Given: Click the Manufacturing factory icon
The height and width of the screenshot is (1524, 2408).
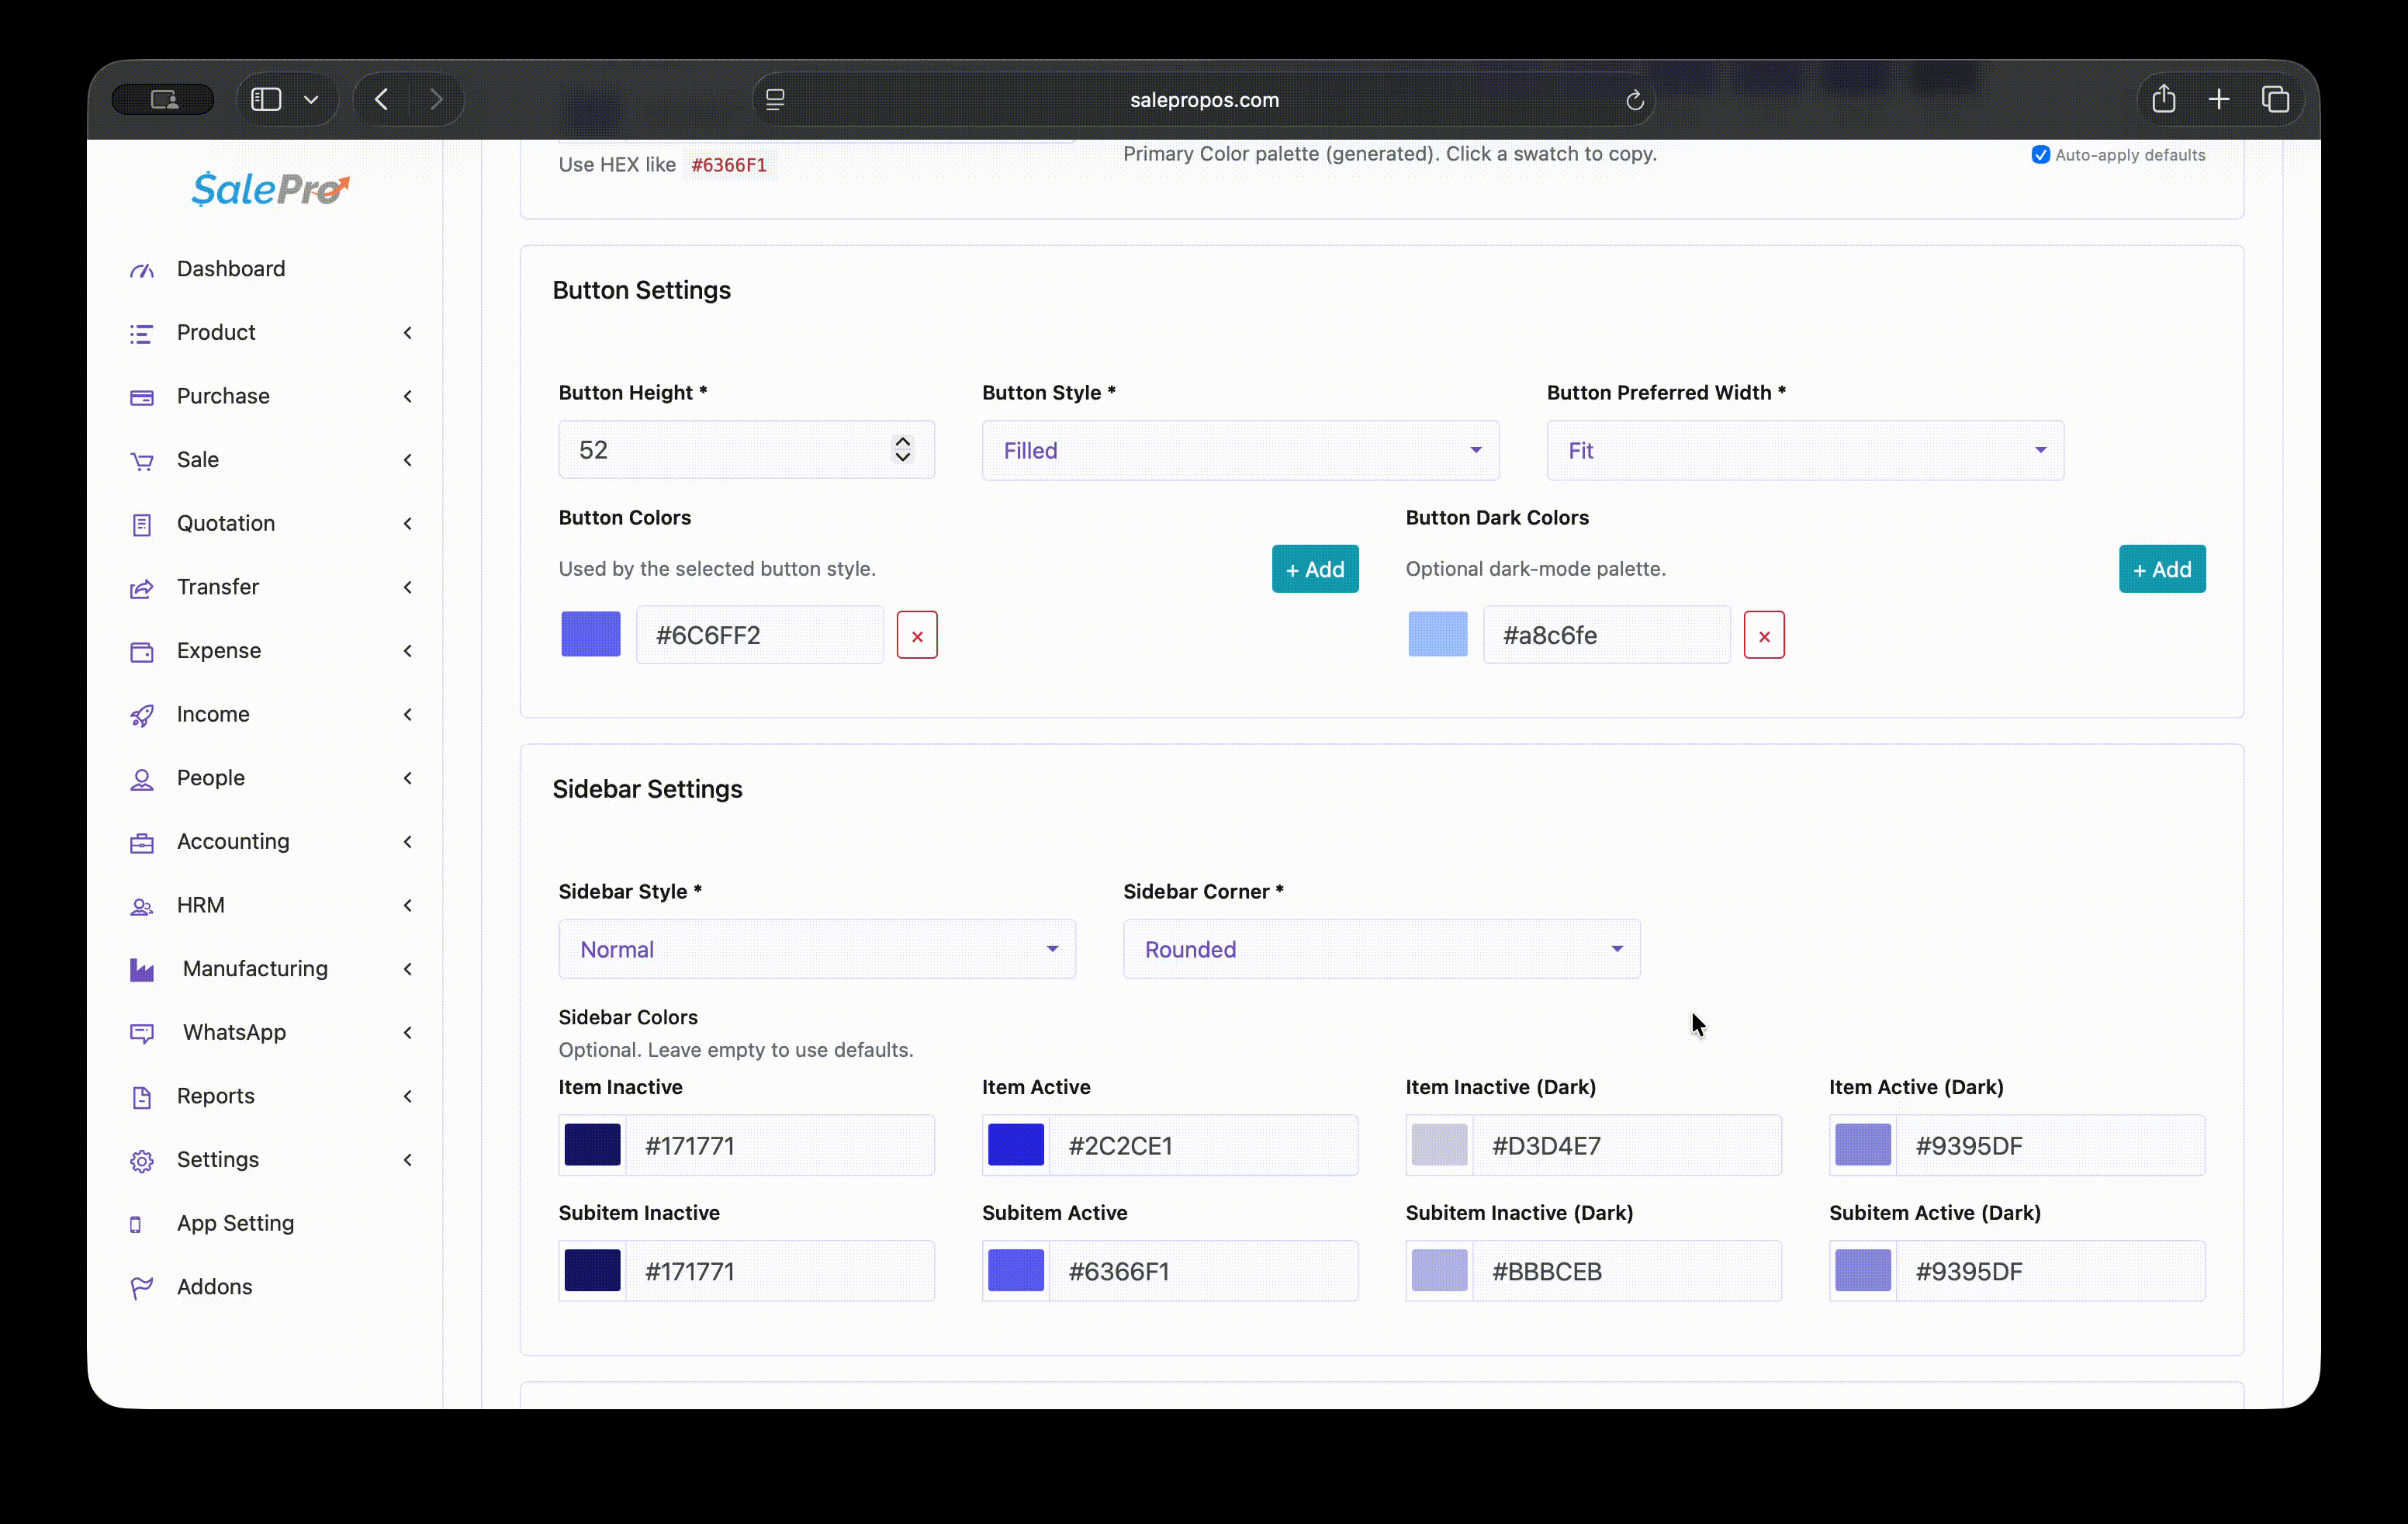Looking at the screenshot, I should [142, 970].
